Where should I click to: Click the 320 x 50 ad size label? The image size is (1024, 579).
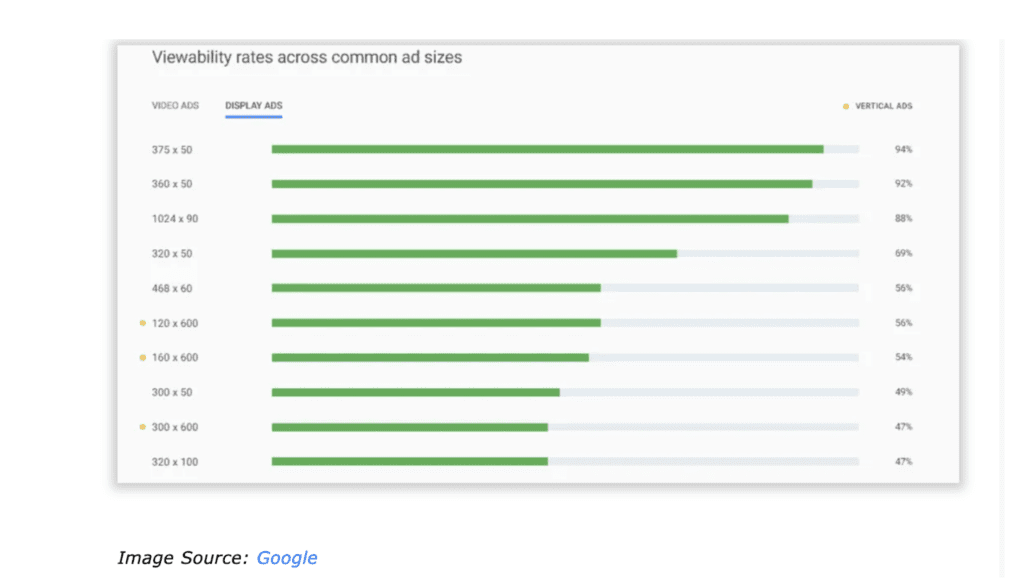tap(172, 254)
